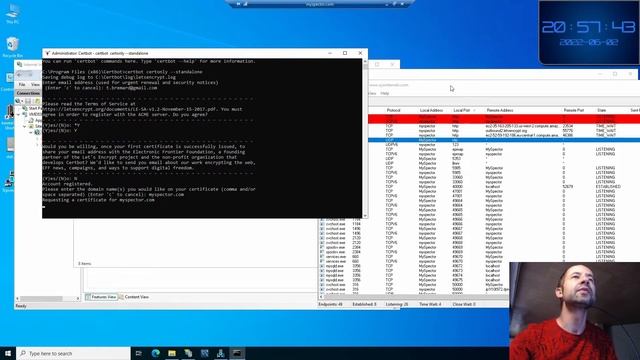Click the digital clock desktop widget
Image resolution: width=640 pixels, height=360 pixels.
tap(589, 33)
